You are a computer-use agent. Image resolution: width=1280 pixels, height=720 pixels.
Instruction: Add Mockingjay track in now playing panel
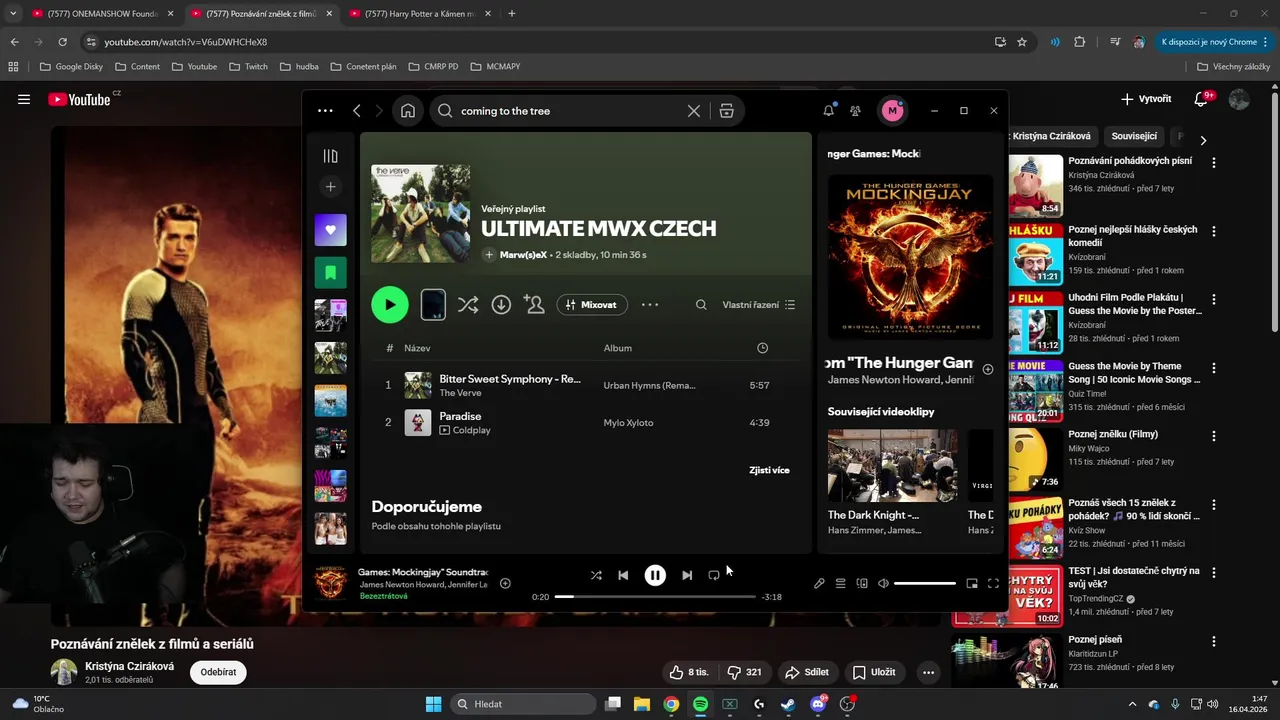tap(988, 369)
